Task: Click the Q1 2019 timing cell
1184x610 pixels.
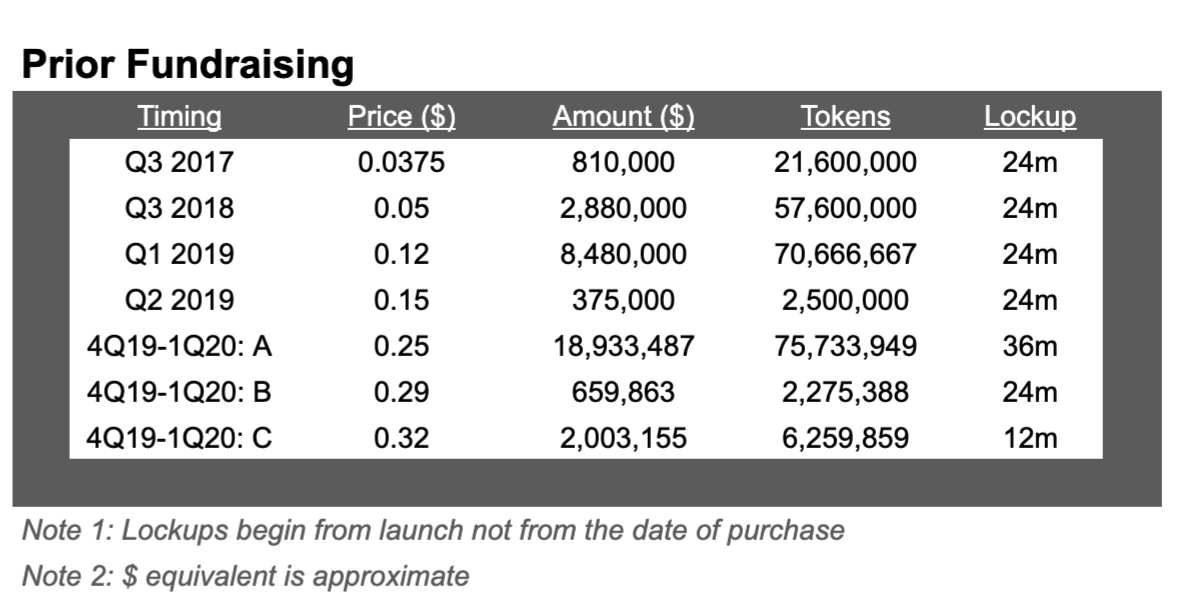Action: [x=179, y=254]
